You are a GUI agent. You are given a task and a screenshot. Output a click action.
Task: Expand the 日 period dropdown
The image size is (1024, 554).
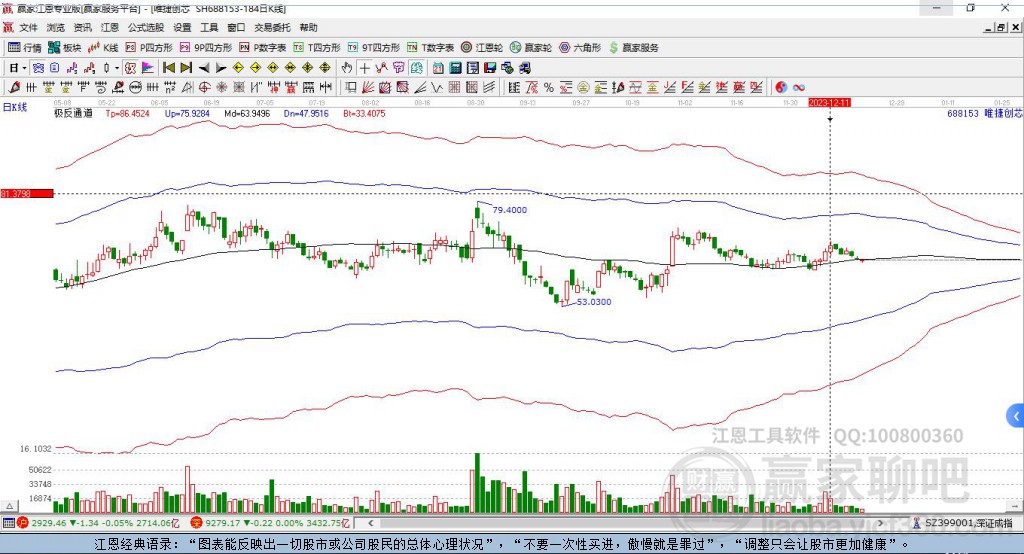[x=24, y=68]
